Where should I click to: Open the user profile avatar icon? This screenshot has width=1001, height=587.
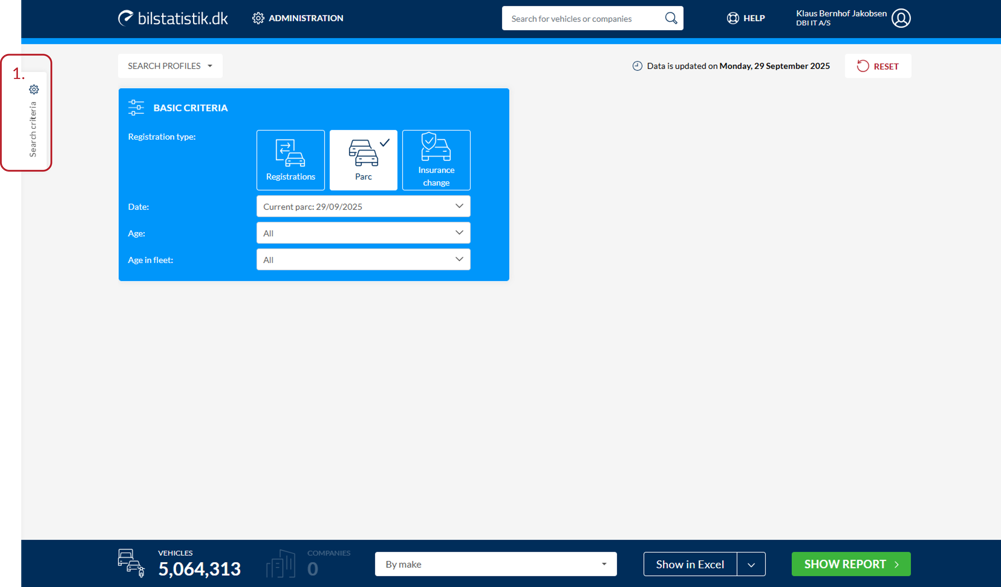point(901,18)
